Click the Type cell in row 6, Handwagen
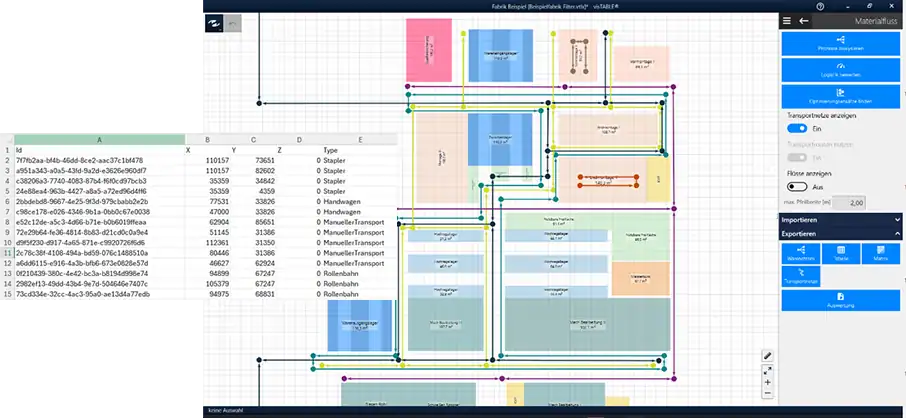The image size is (906, 418). (x=360, y=201)
